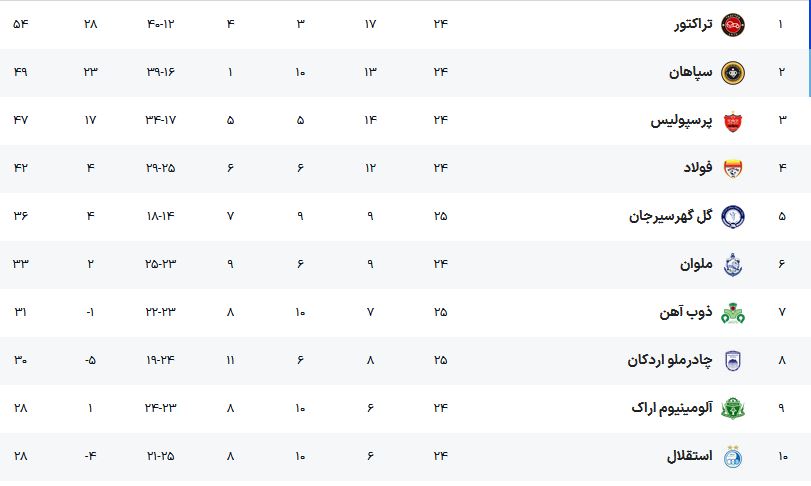Viewport: 811px width, 486px height.
Task: Open the سپاهان team name link
Action: [690, 72]
